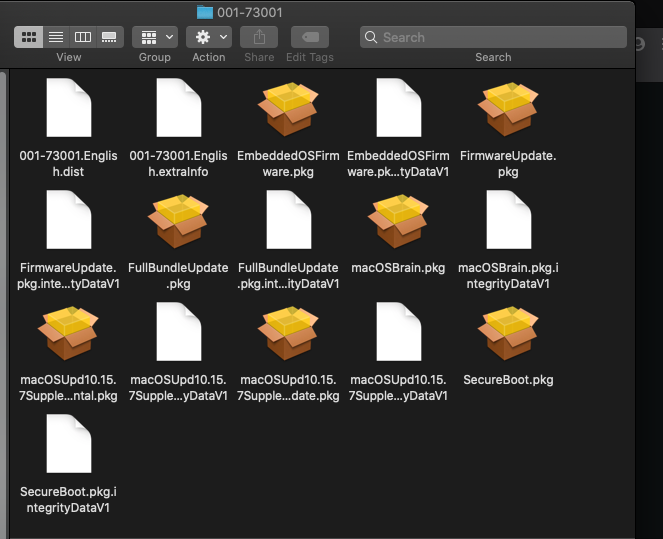Viewport: 663px width, 539px height.
Task: Select document icon after Supple...ntal.pkg package
Action: coord(178,331)
